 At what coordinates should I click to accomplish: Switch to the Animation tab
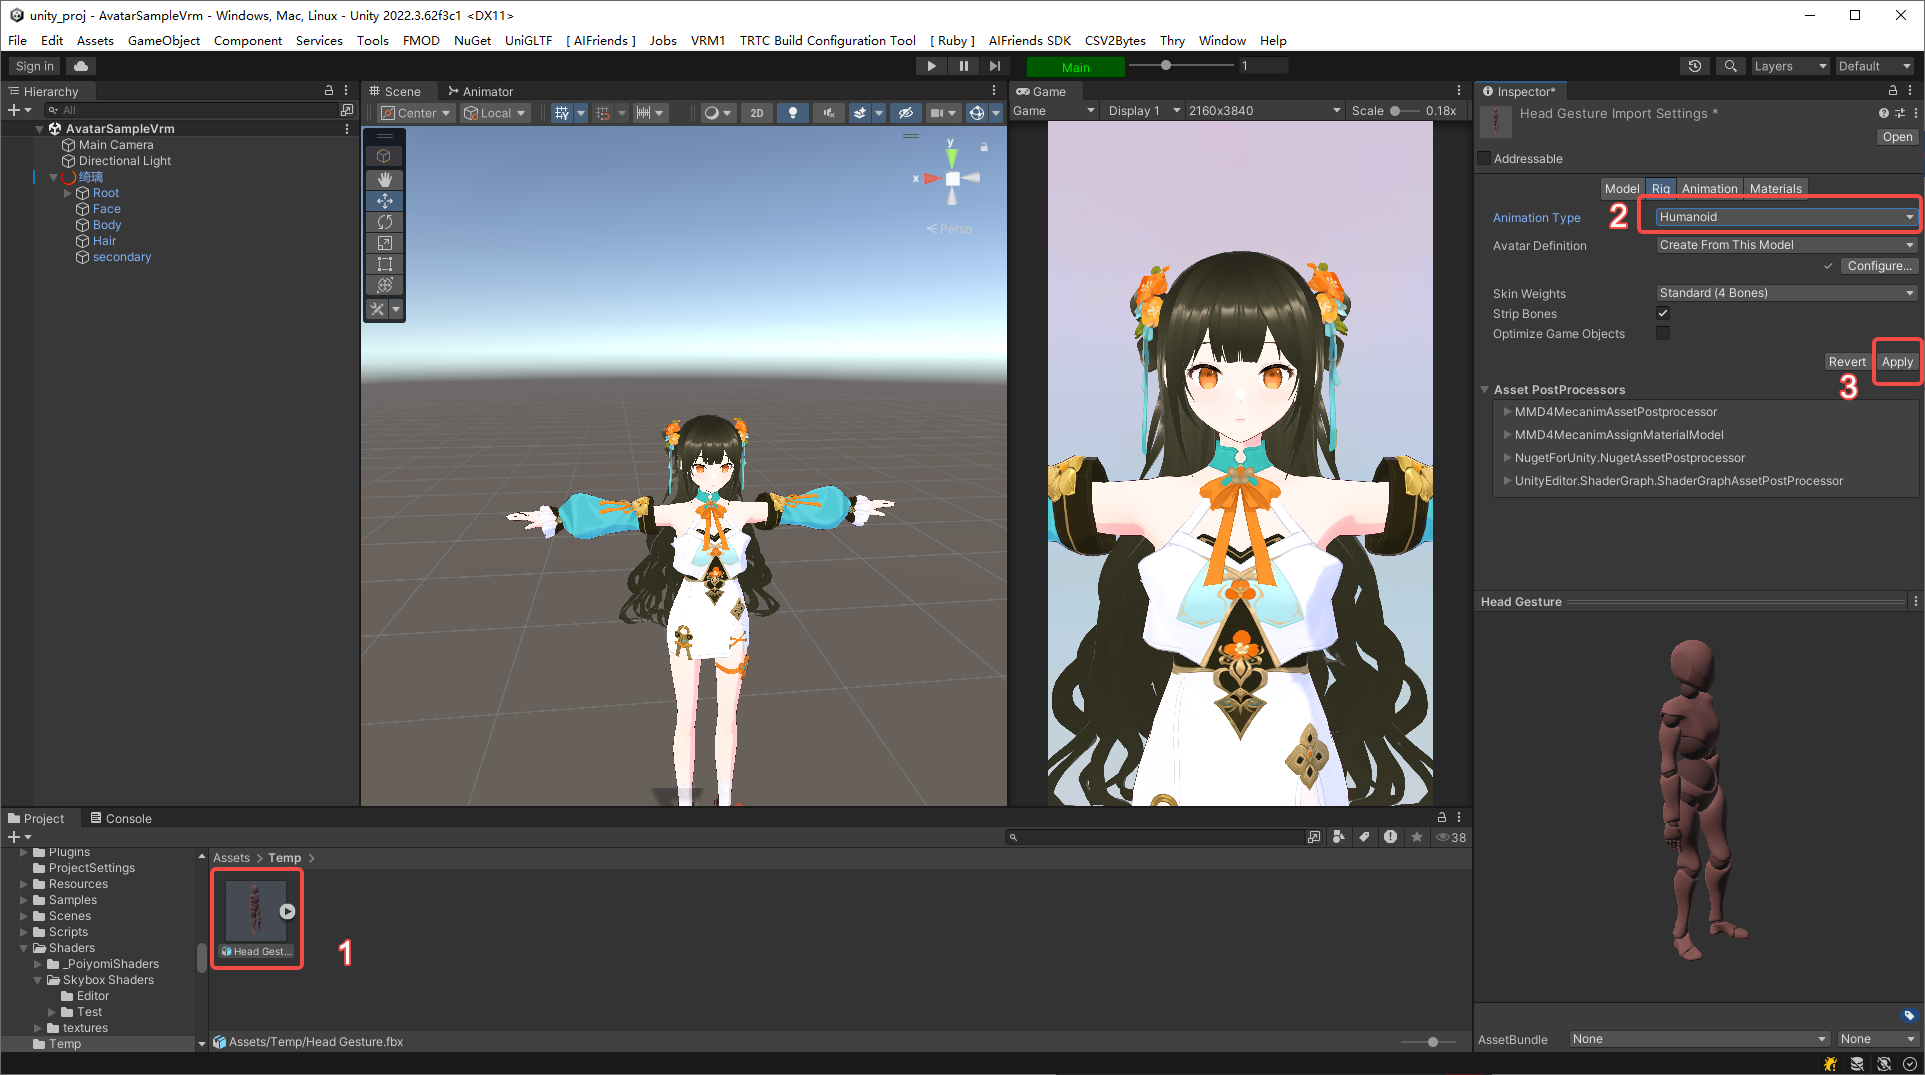[x=1709, y=188]
